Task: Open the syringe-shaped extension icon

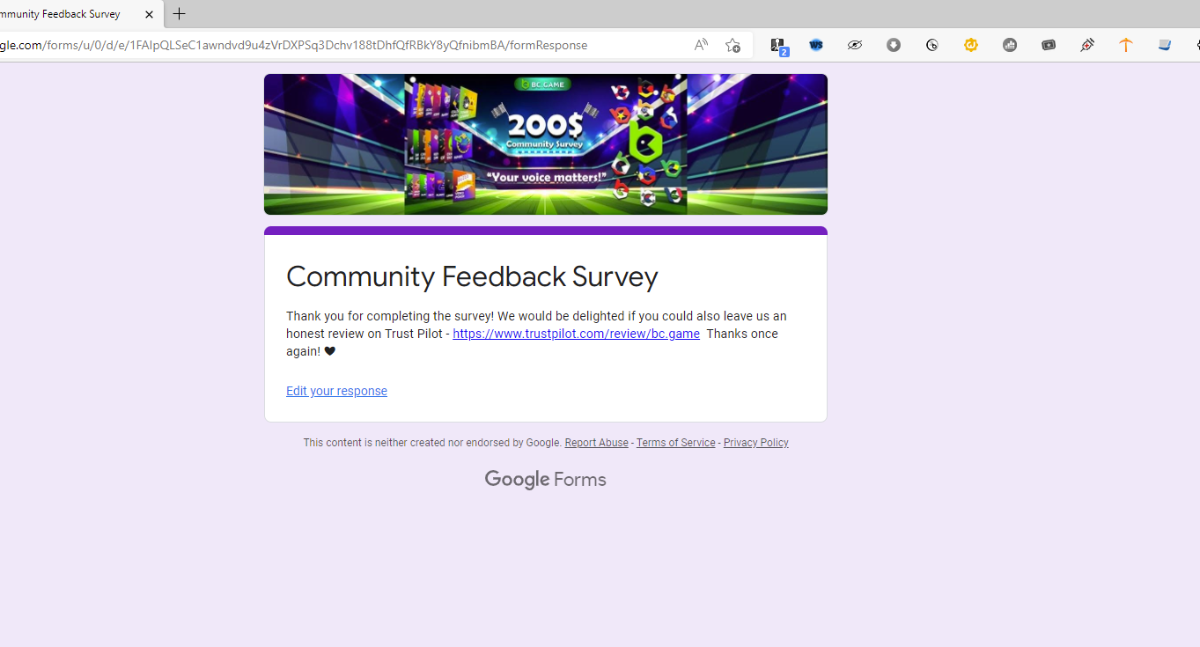Action: click(x=1087, y=45)
